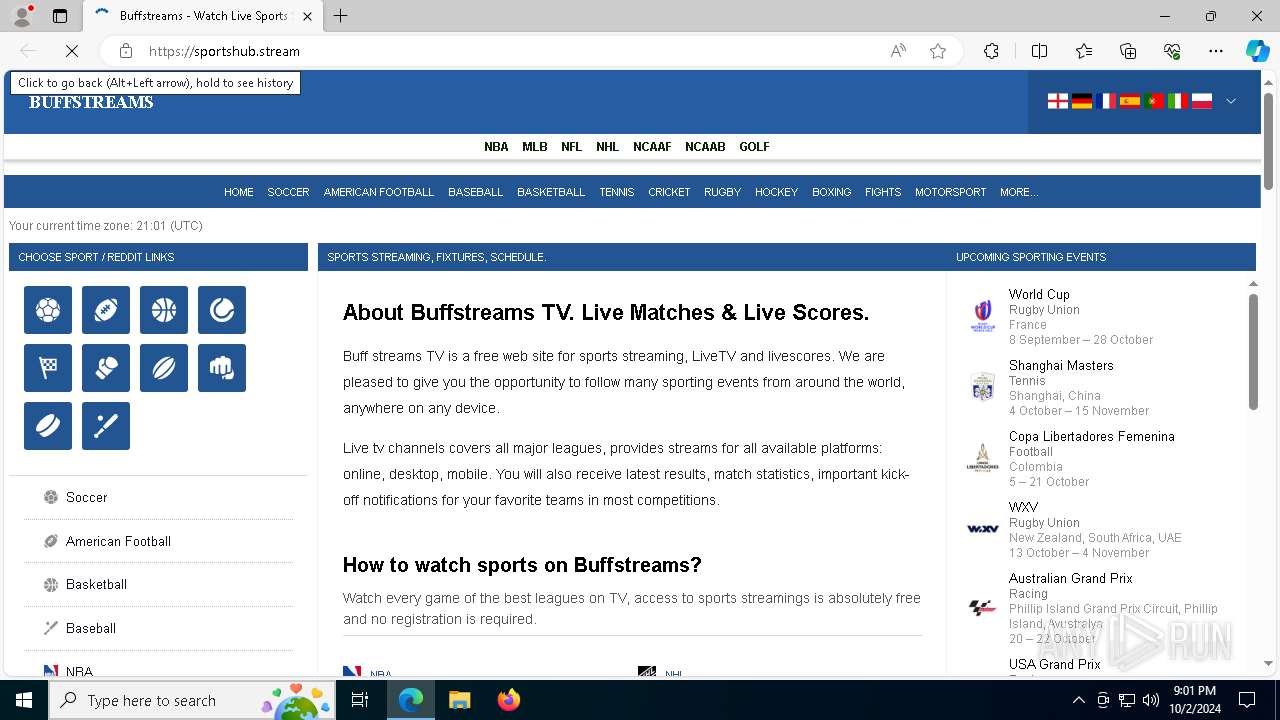Screen dimensions: 1280x720
Task: Switch language via the Spanish flag
Action: click(x=1130, y=101)
